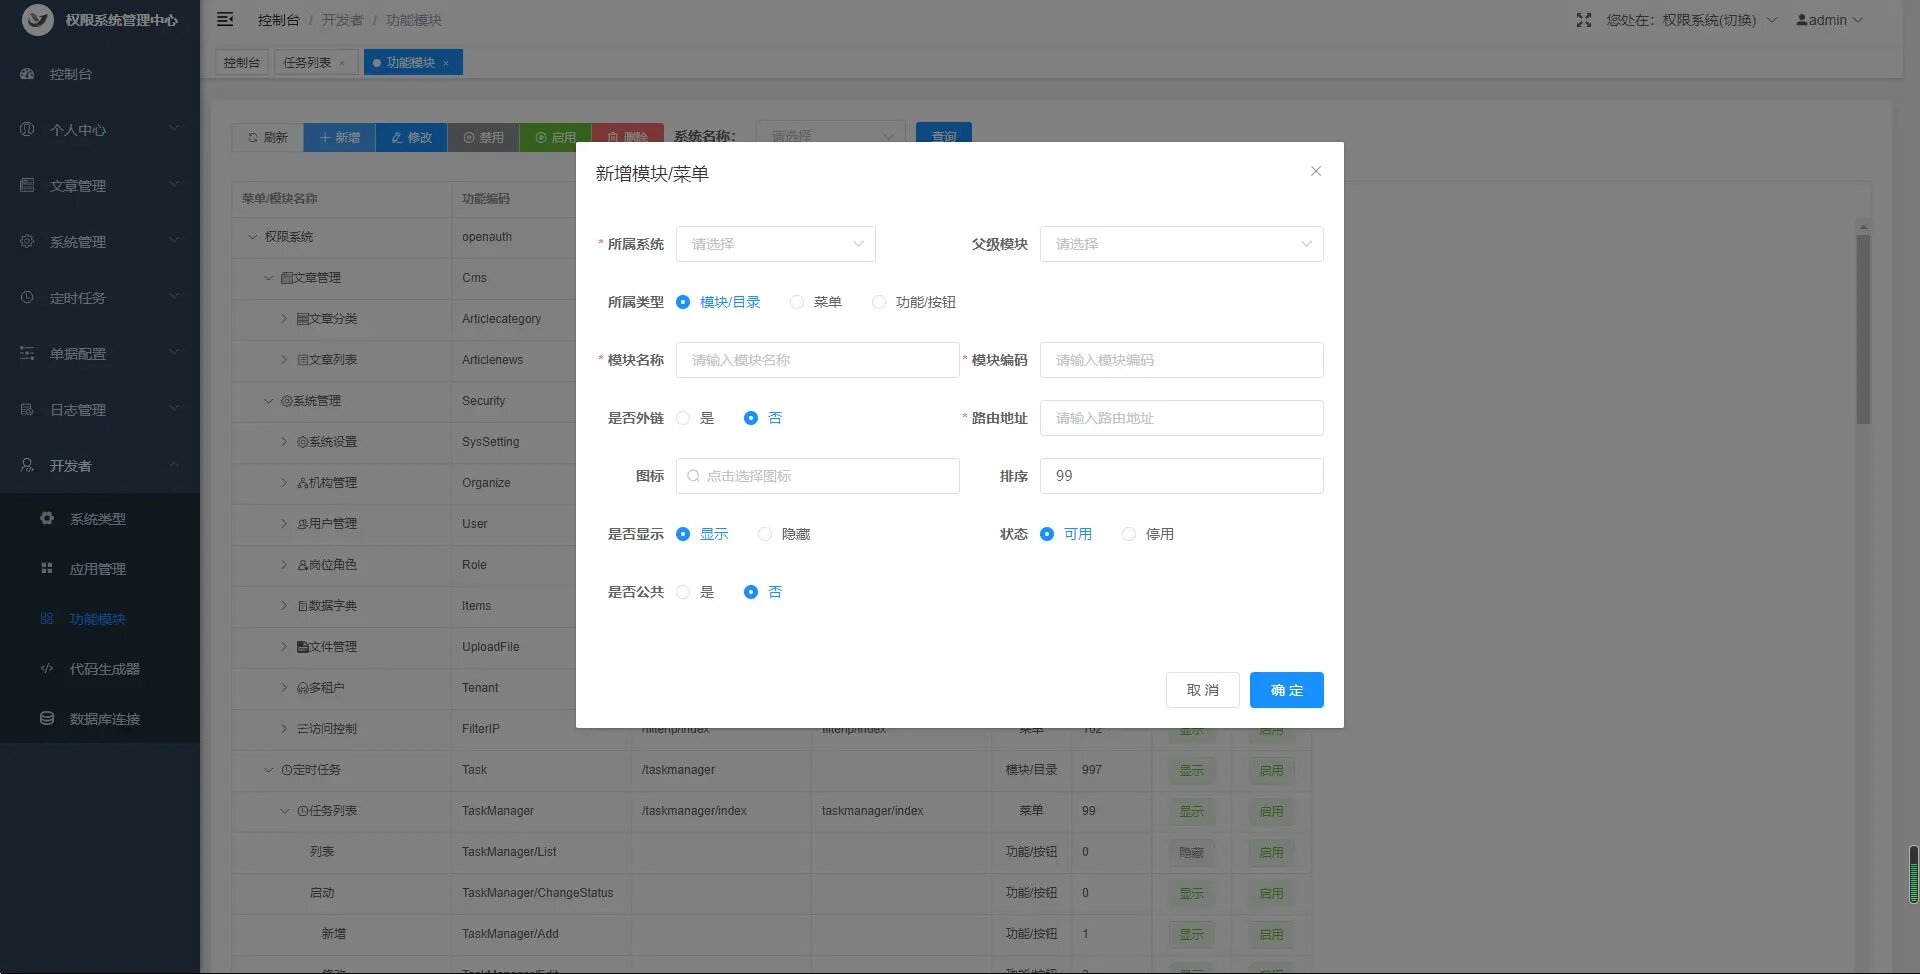Choose 隐藏 for the 是否显示 option
1920x974 pixels.
coord(765,534)
